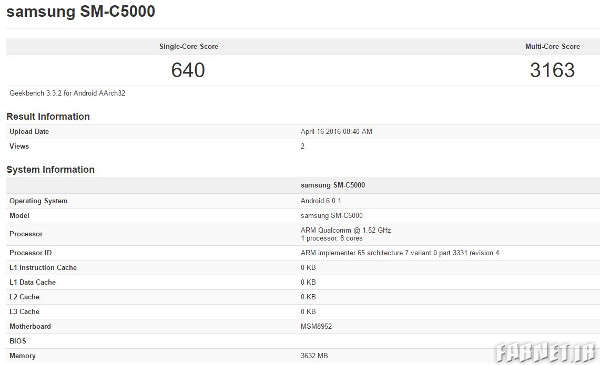Click the L2 Cache 0 KB value
This screenshot has height=365, width=600.
(308, 297)
